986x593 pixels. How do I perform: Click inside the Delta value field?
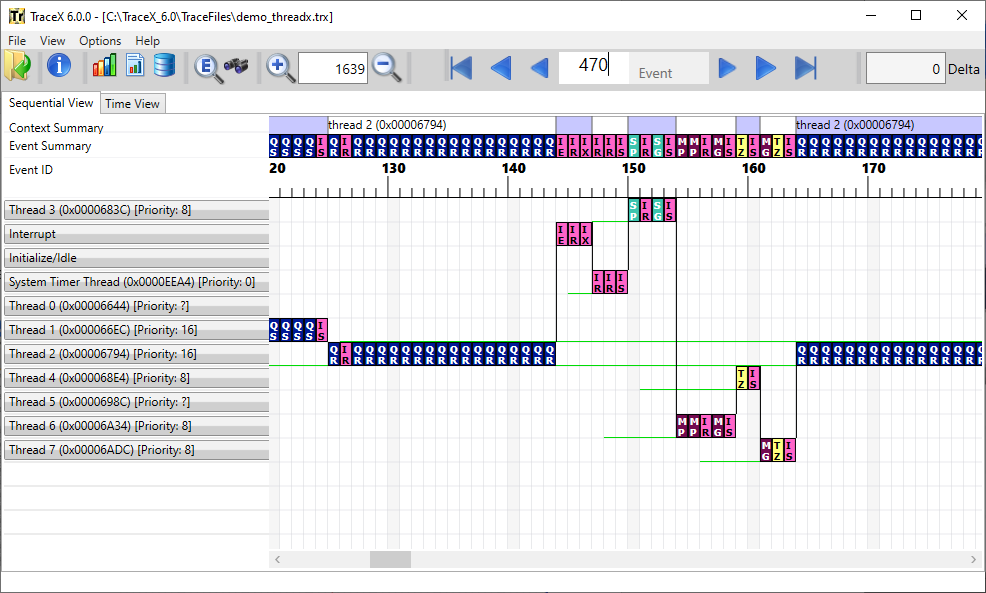pyautogui.click(x=905, y=67)
